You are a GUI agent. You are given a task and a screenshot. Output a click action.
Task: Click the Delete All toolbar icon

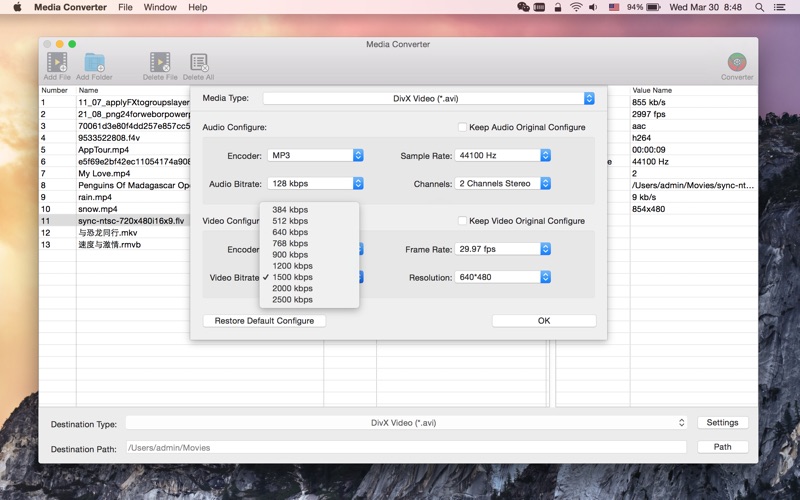(198, 62)
